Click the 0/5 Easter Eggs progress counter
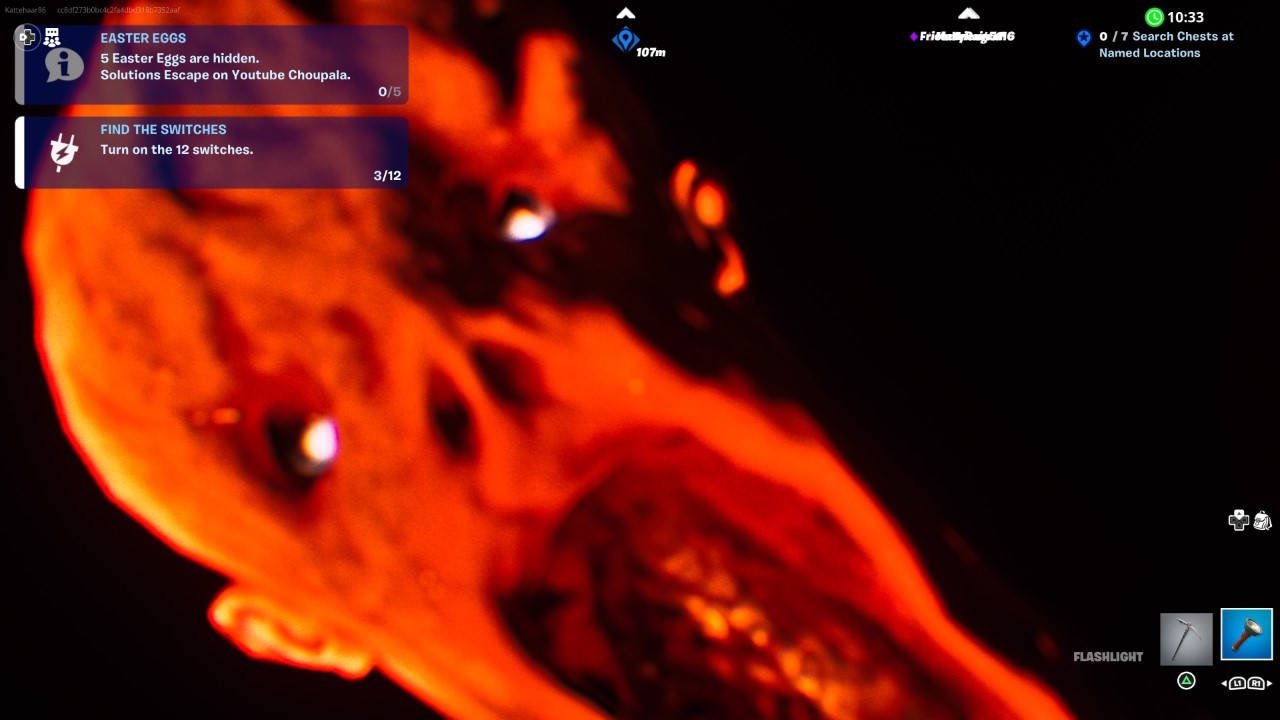1280x720 pixels. pos(390,92)
